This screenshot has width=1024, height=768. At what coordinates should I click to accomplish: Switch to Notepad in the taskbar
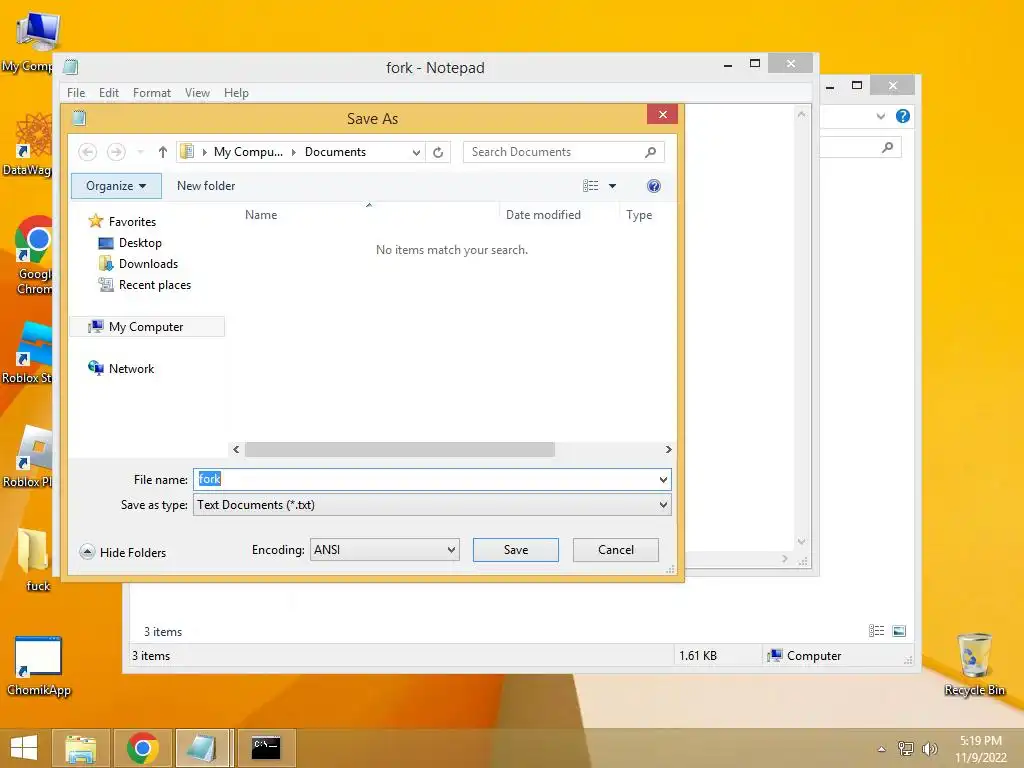[x=202, y=748]
